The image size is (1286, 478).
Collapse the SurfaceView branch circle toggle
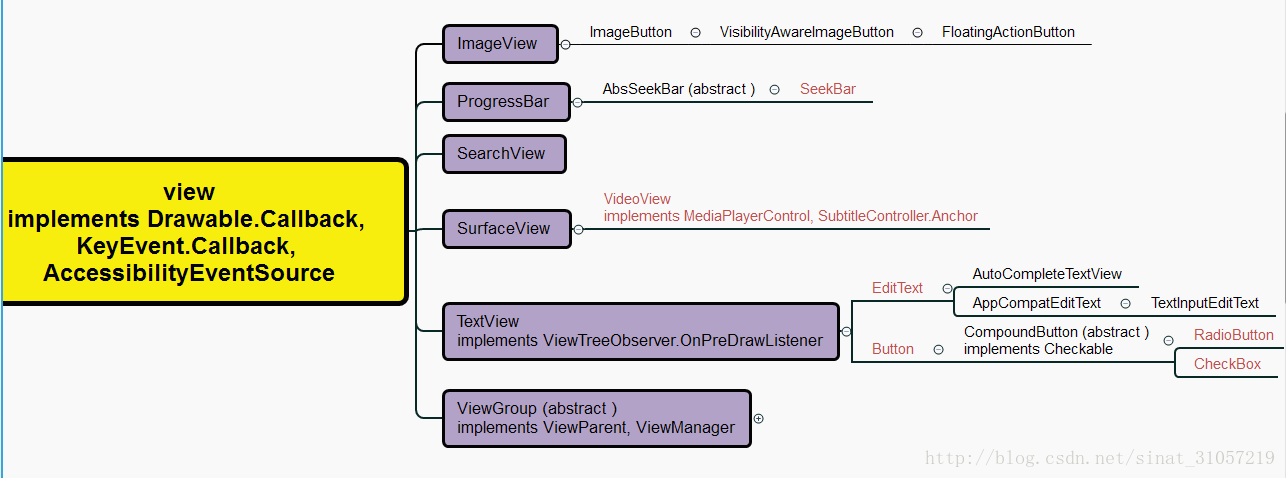pyautogui.click(x=577, y=229)
